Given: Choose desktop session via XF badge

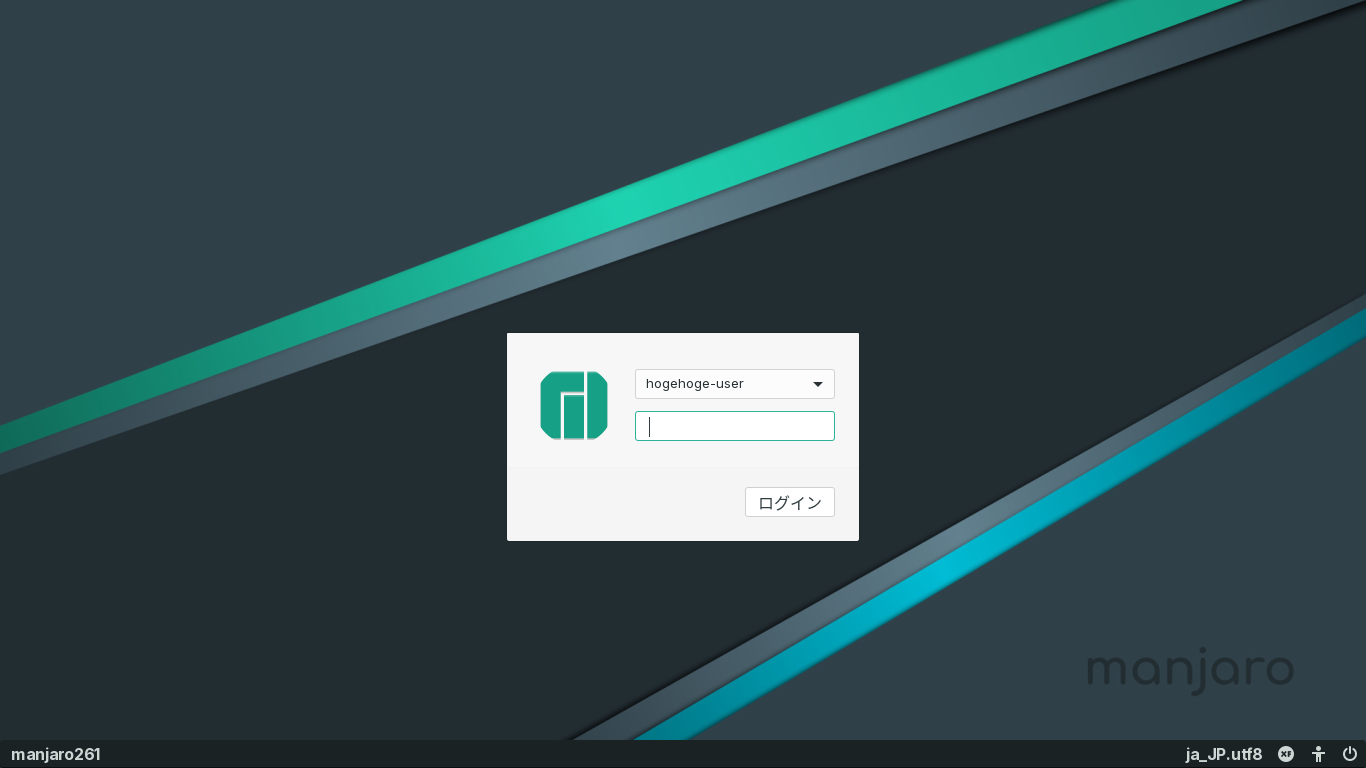Looking at the screenshot, I should coord(1286,754).
